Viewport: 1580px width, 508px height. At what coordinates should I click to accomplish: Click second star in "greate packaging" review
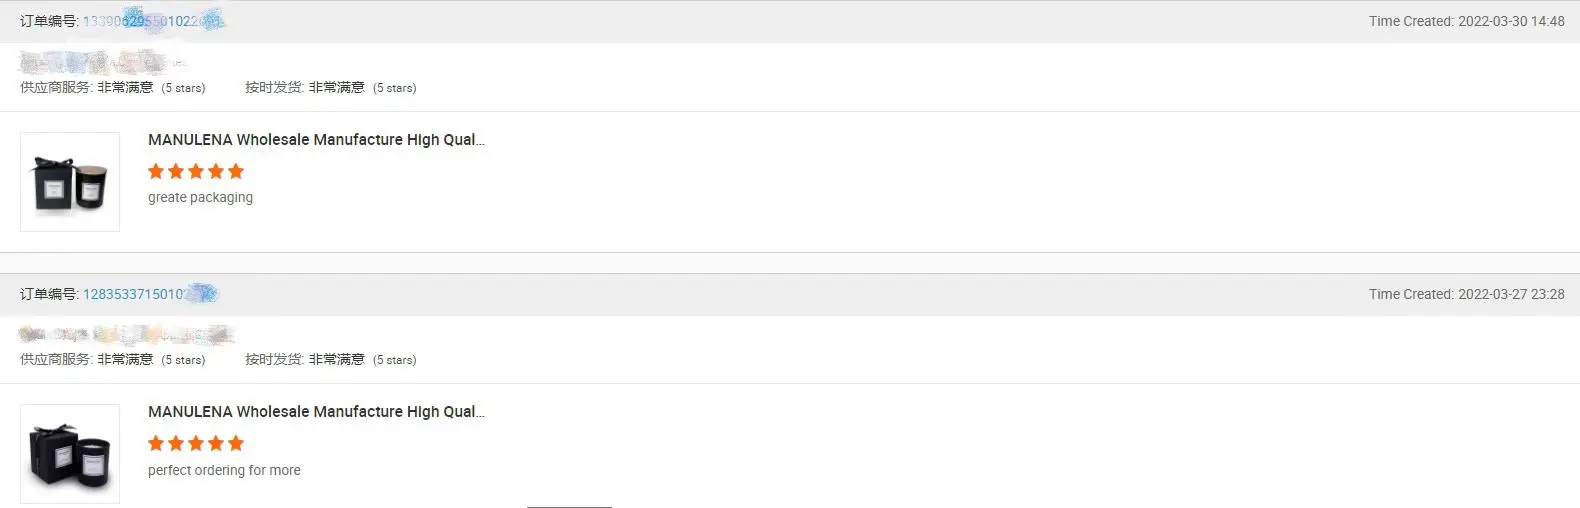(176, 171)
